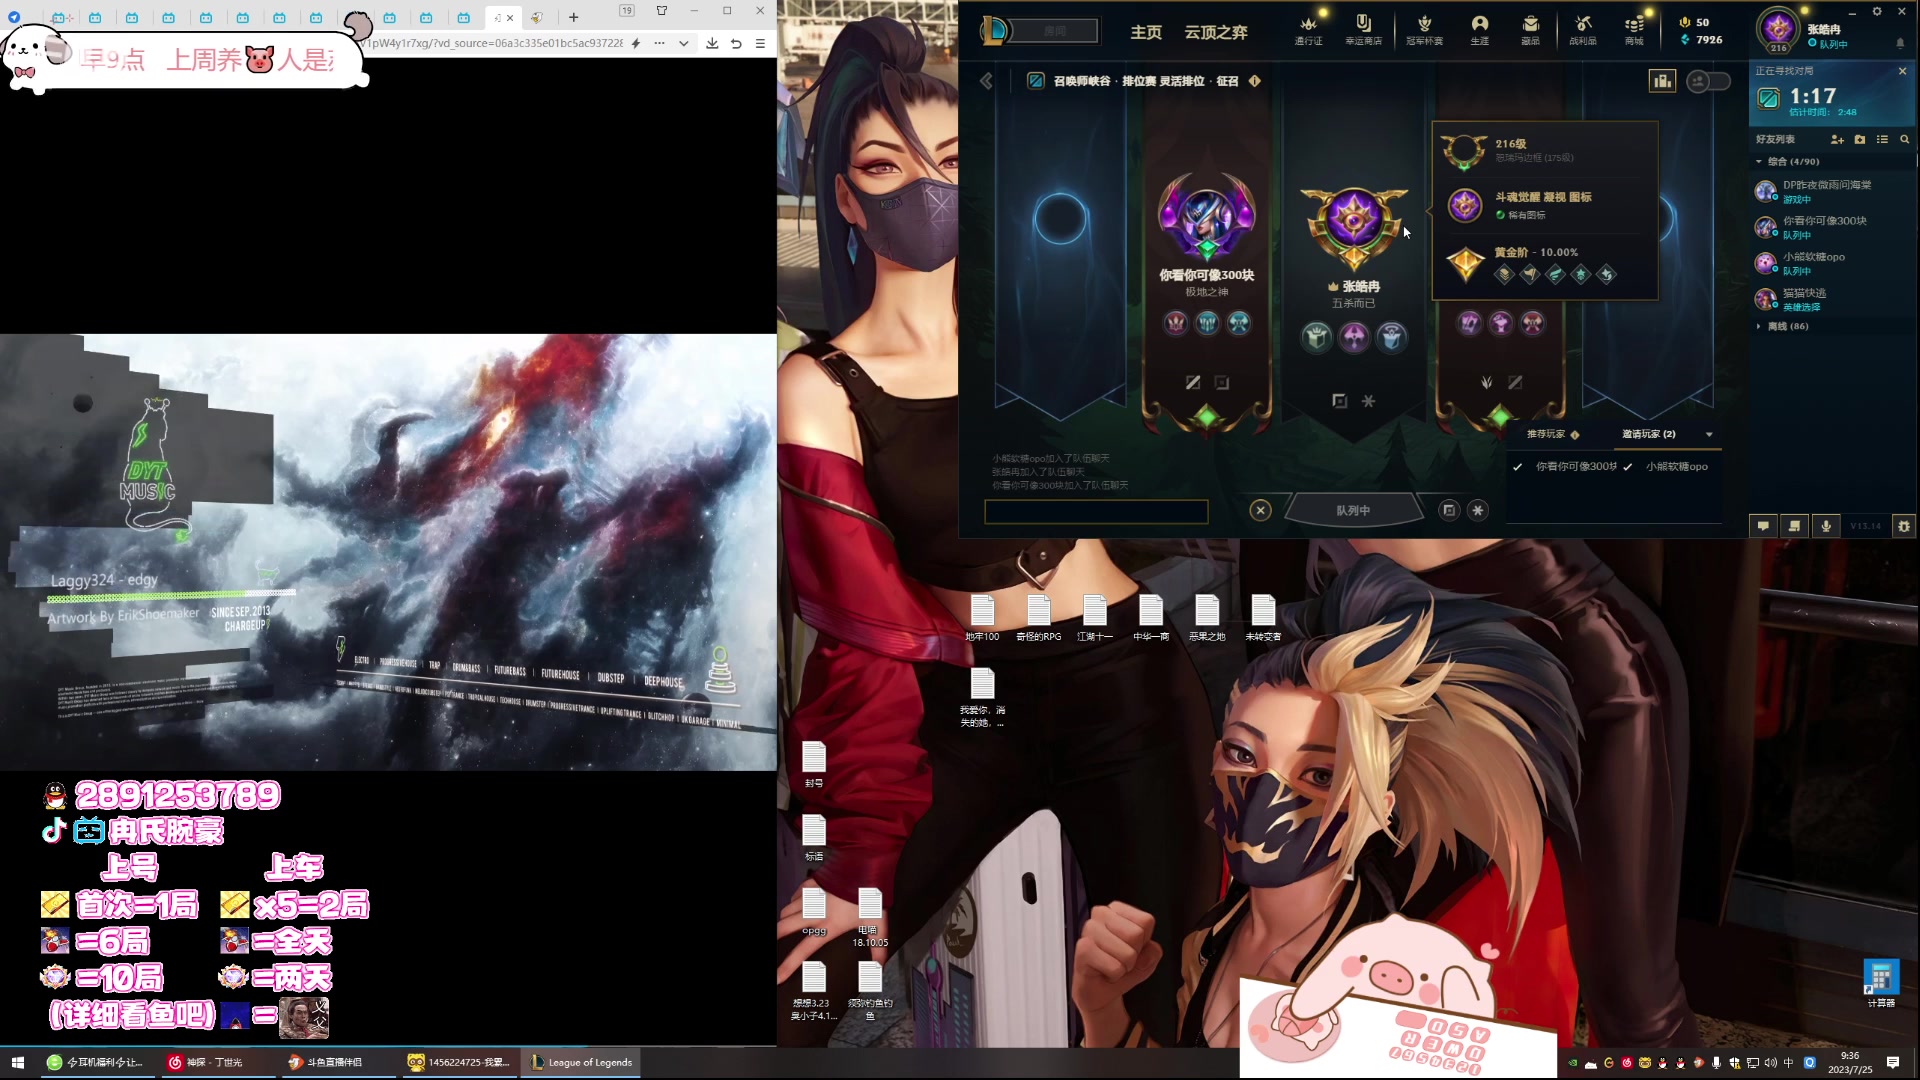This screenshot has height=1080, width=1920.
Task: Open the chat bubble icon at client bottom
Action: coord(1763,525)
